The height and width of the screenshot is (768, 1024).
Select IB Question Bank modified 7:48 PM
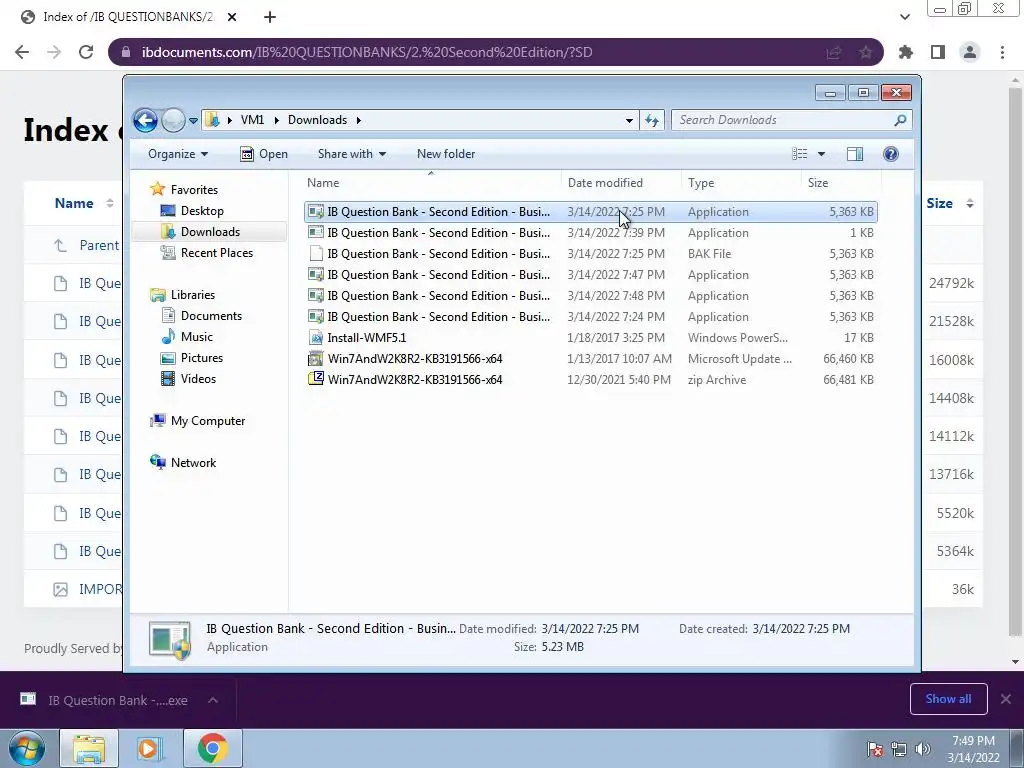(x=591, y=296)
